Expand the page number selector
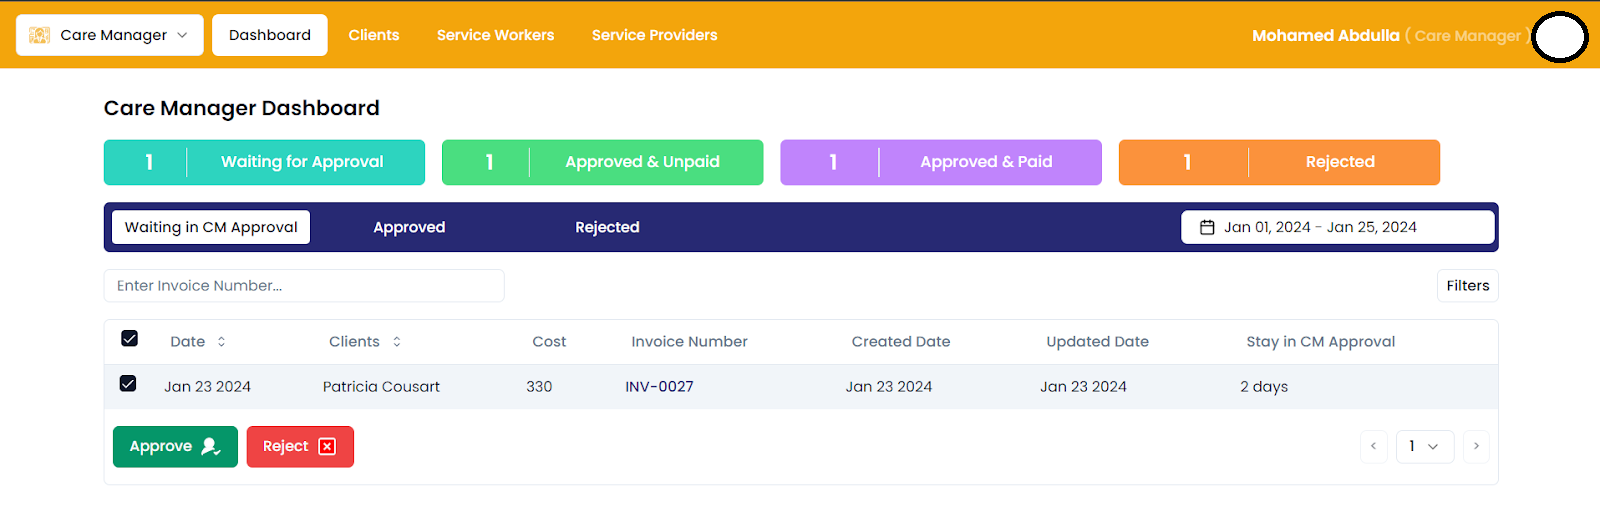The image size is (1600, 512). pyautogui.click(x=1424, y=446)
